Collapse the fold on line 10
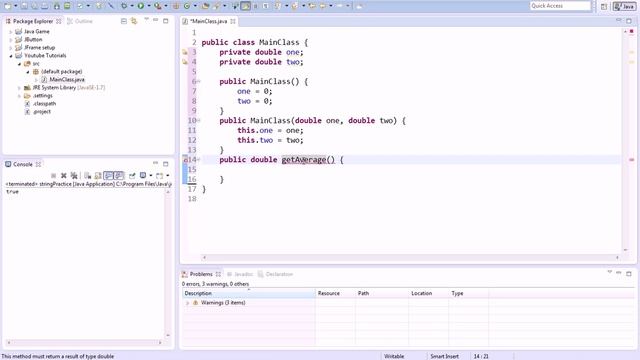Screen dimensions: 640x360 point(199,120)
